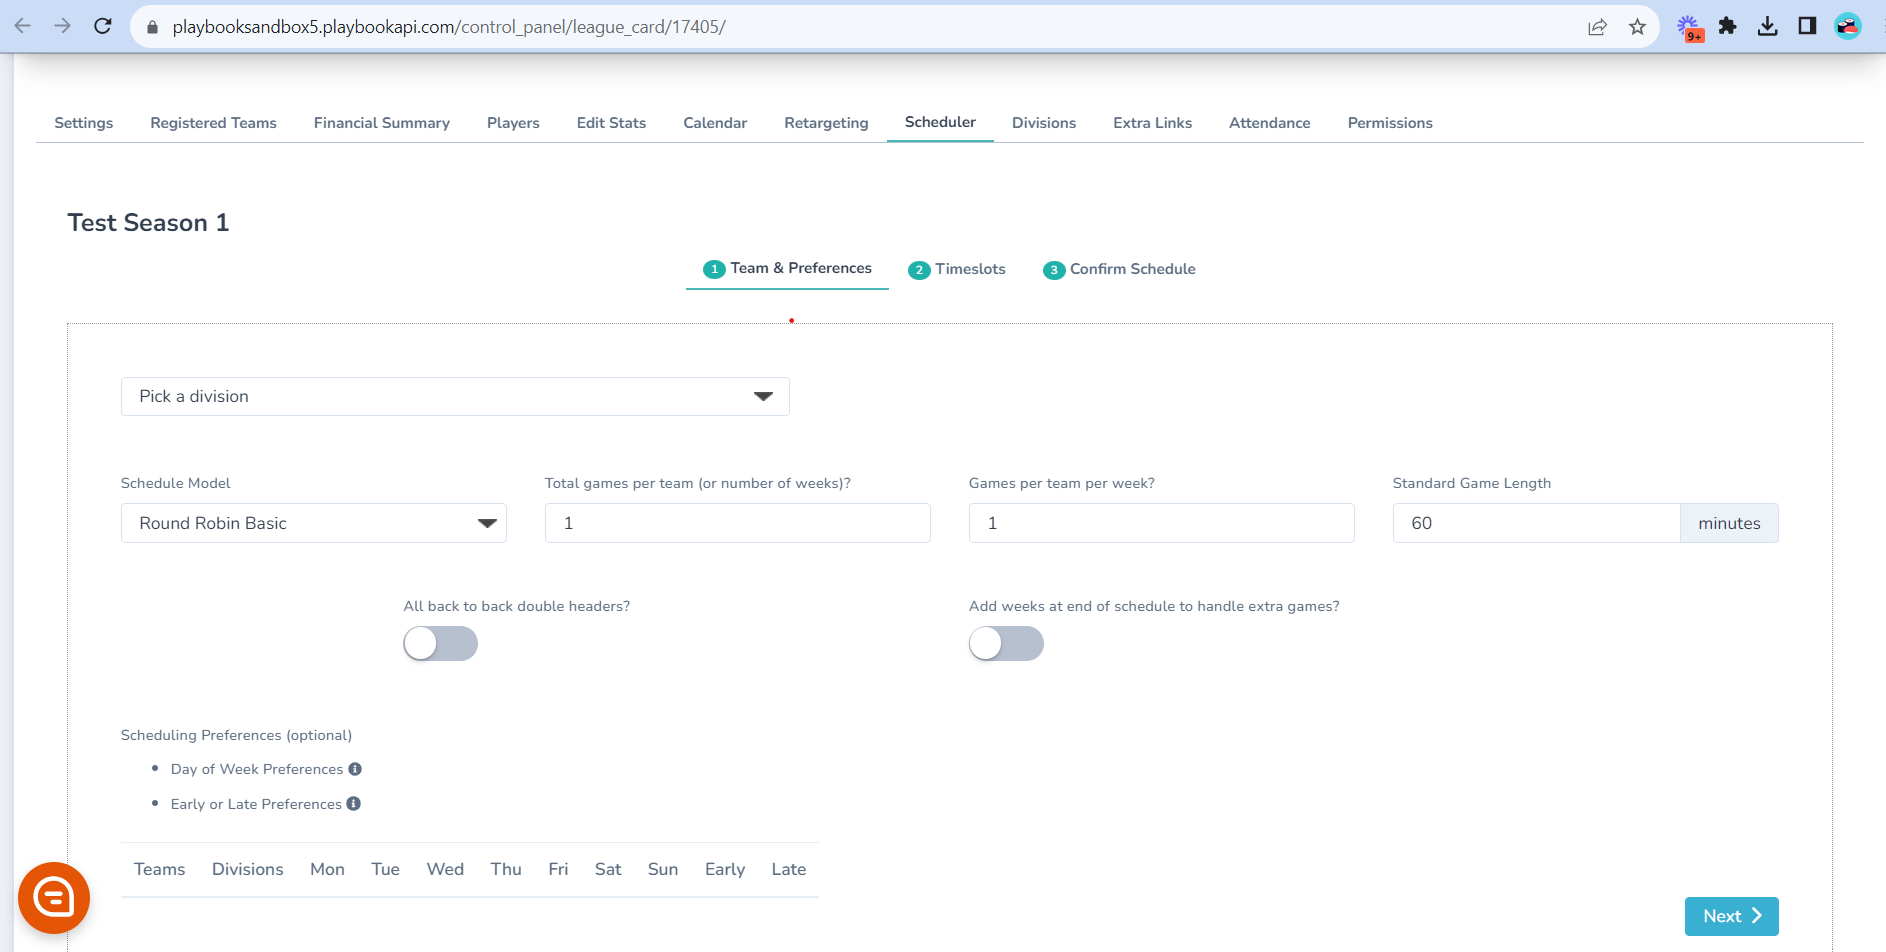Click info icon for Day of Week Preferences
This screenshot has width=1886, height=952.
(x=355, y=769)
